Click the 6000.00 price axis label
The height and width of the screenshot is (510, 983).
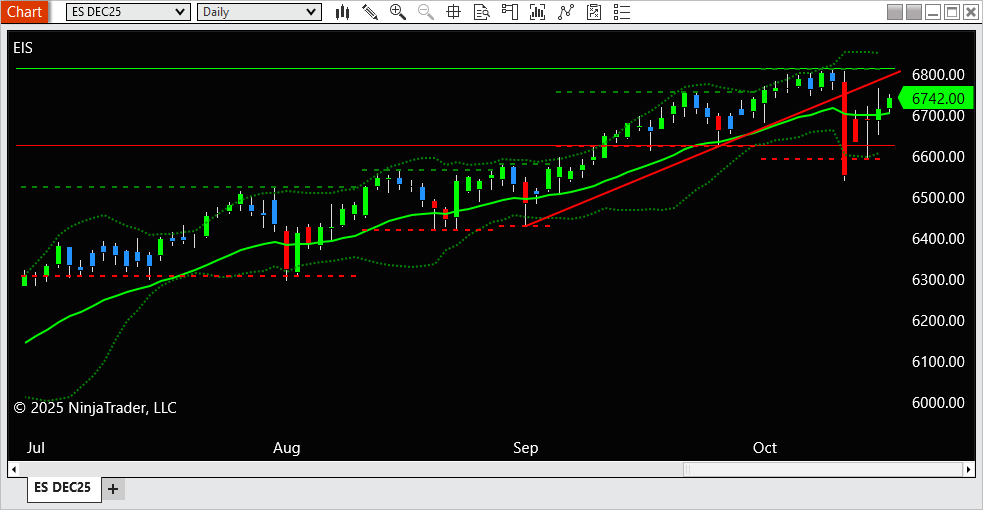(x=938, y=403)
